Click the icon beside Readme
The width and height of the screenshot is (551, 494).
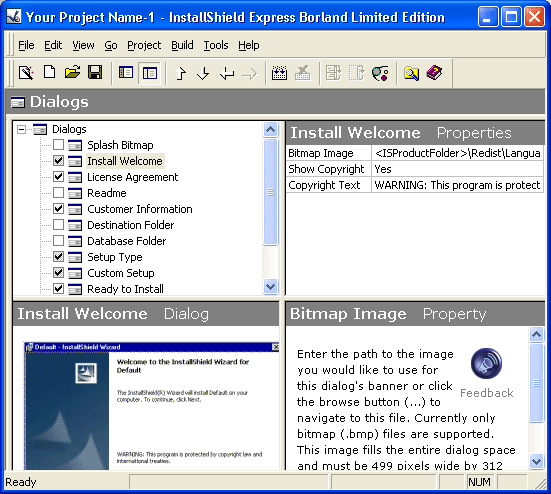tap(75, 193)
